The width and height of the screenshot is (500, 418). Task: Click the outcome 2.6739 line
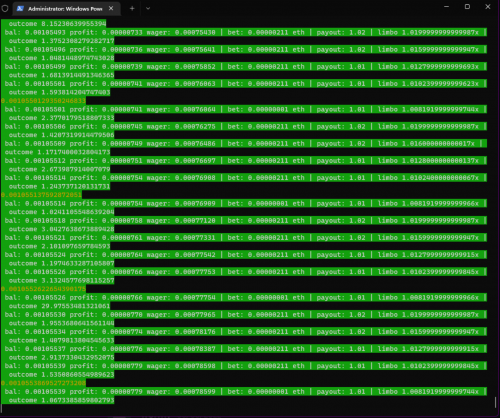coord(59,169)
